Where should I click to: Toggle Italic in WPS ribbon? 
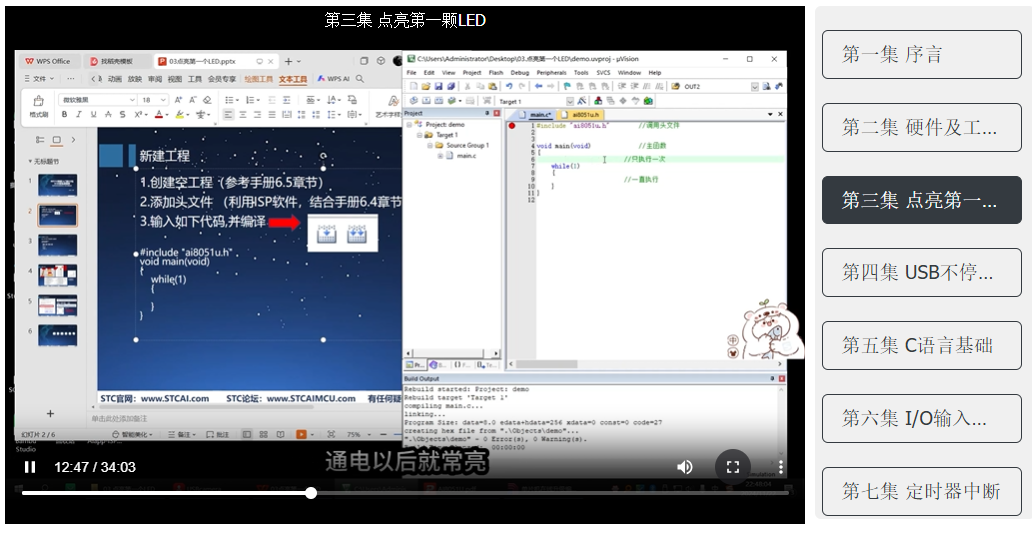pyautogui.click(x=78, y=114)
